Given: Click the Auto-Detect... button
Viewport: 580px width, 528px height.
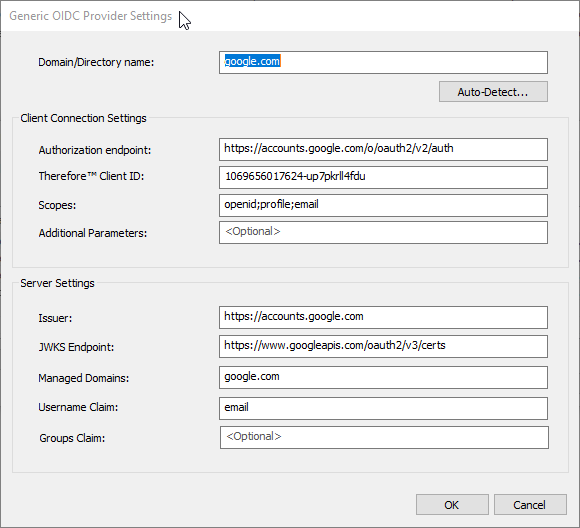Looking at the screenshot, I should 493,92.
